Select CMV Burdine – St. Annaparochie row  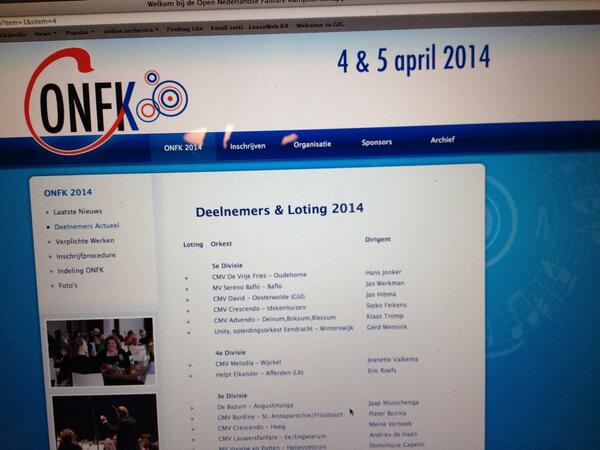point(280,416)
